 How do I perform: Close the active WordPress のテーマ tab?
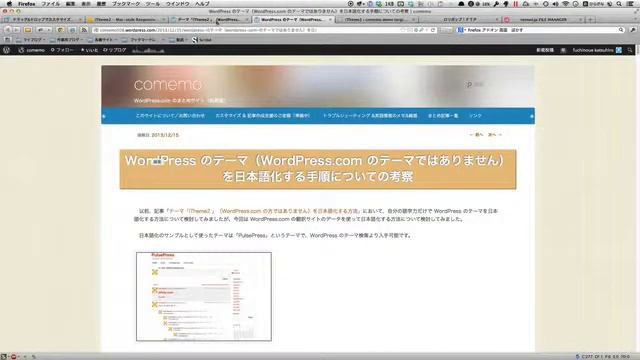point(330,20)
